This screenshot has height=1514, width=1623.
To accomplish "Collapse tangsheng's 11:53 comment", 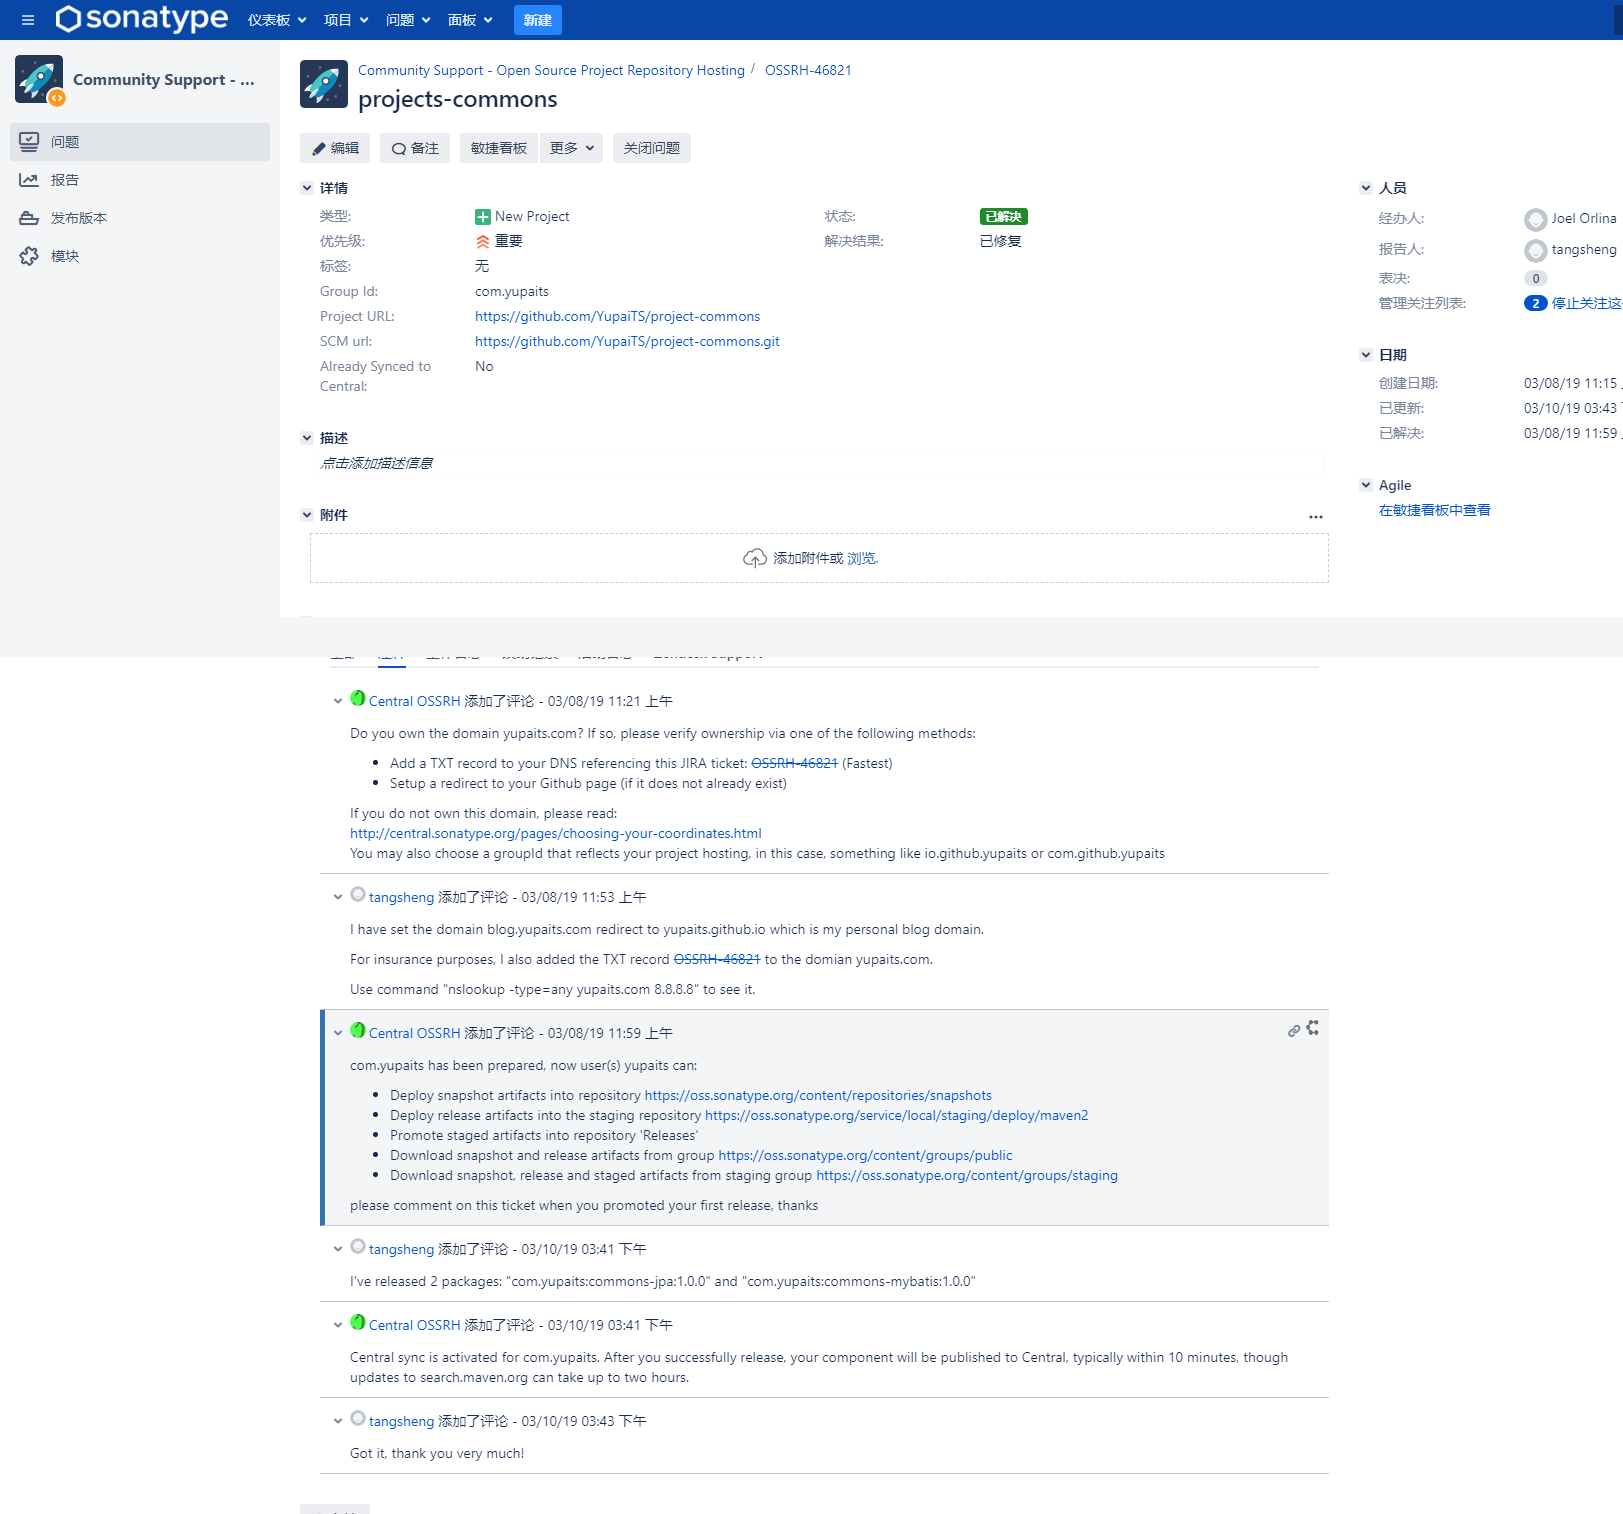I will (338, 897).
